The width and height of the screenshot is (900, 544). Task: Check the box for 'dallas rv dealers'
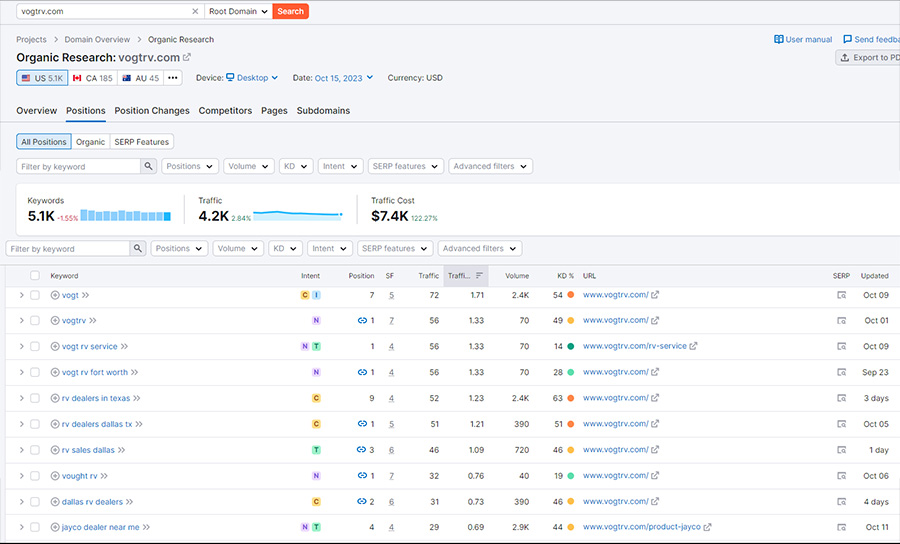[x=35, y=502]
